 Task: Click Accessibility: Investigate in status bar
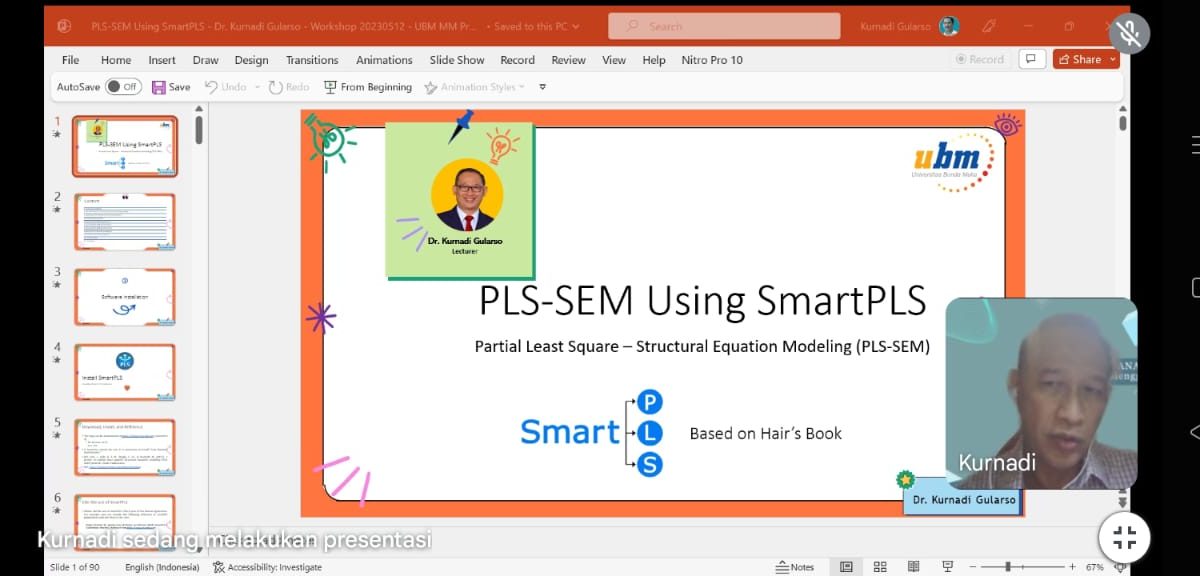point(268,567)
